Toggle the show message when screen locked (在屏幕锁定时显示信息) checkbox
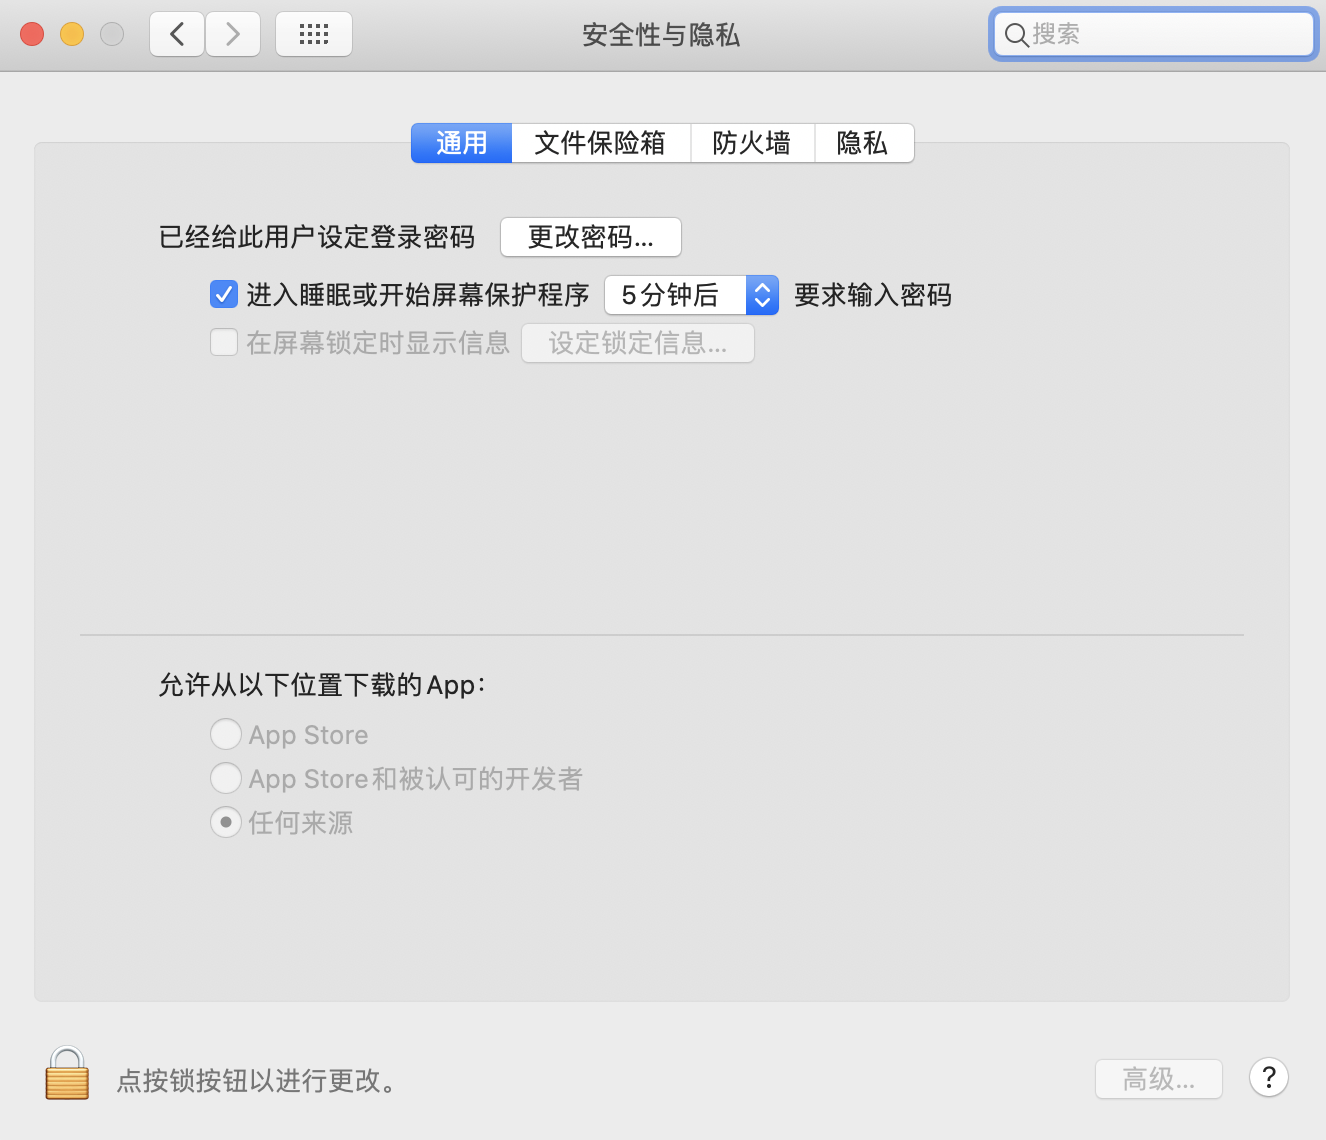The height and width of the screenshot is (1140, 1326). (224, 343)
